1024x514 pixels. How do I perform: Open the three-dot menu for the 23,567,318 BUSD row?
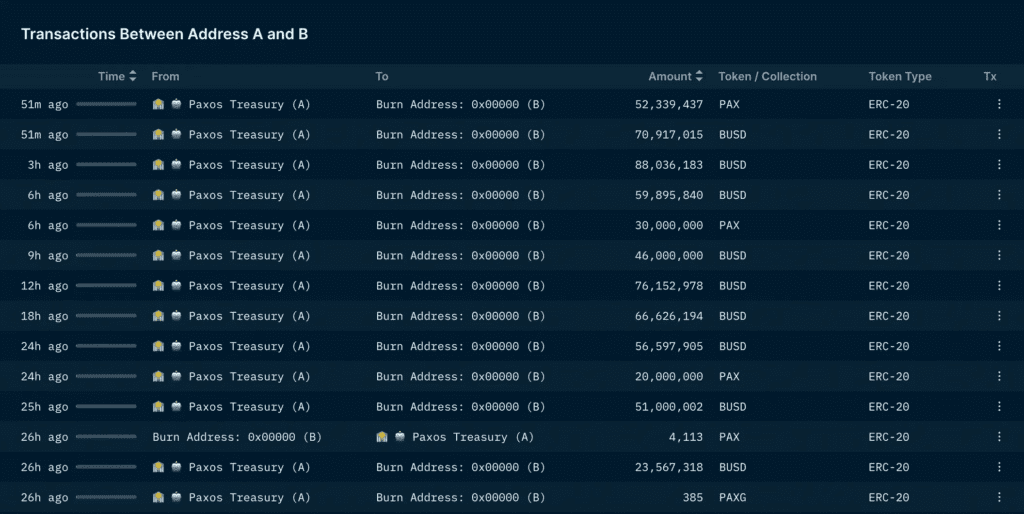coord(999,467)
